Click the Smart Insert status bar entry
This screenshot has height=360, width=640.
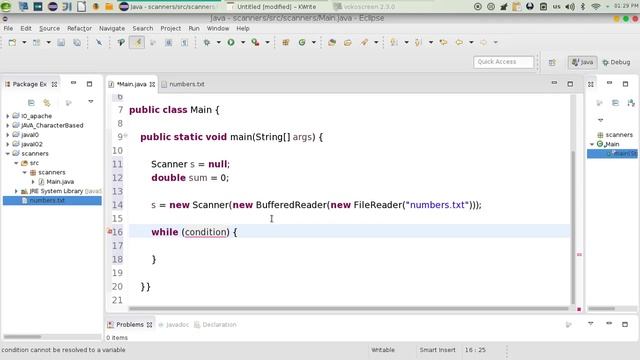(x=437, y=350)
